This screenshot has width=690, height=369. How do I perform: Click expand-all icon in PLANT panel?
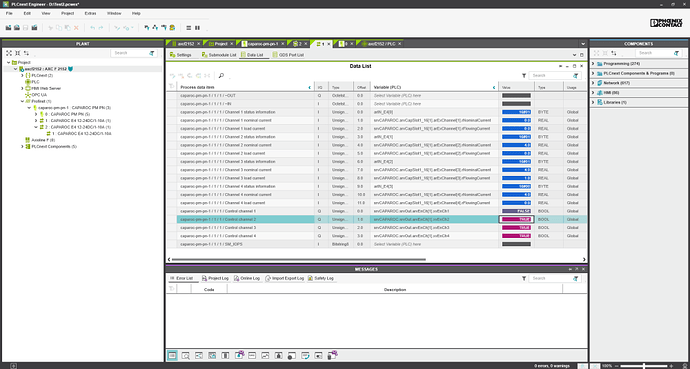tap(9, 53)
